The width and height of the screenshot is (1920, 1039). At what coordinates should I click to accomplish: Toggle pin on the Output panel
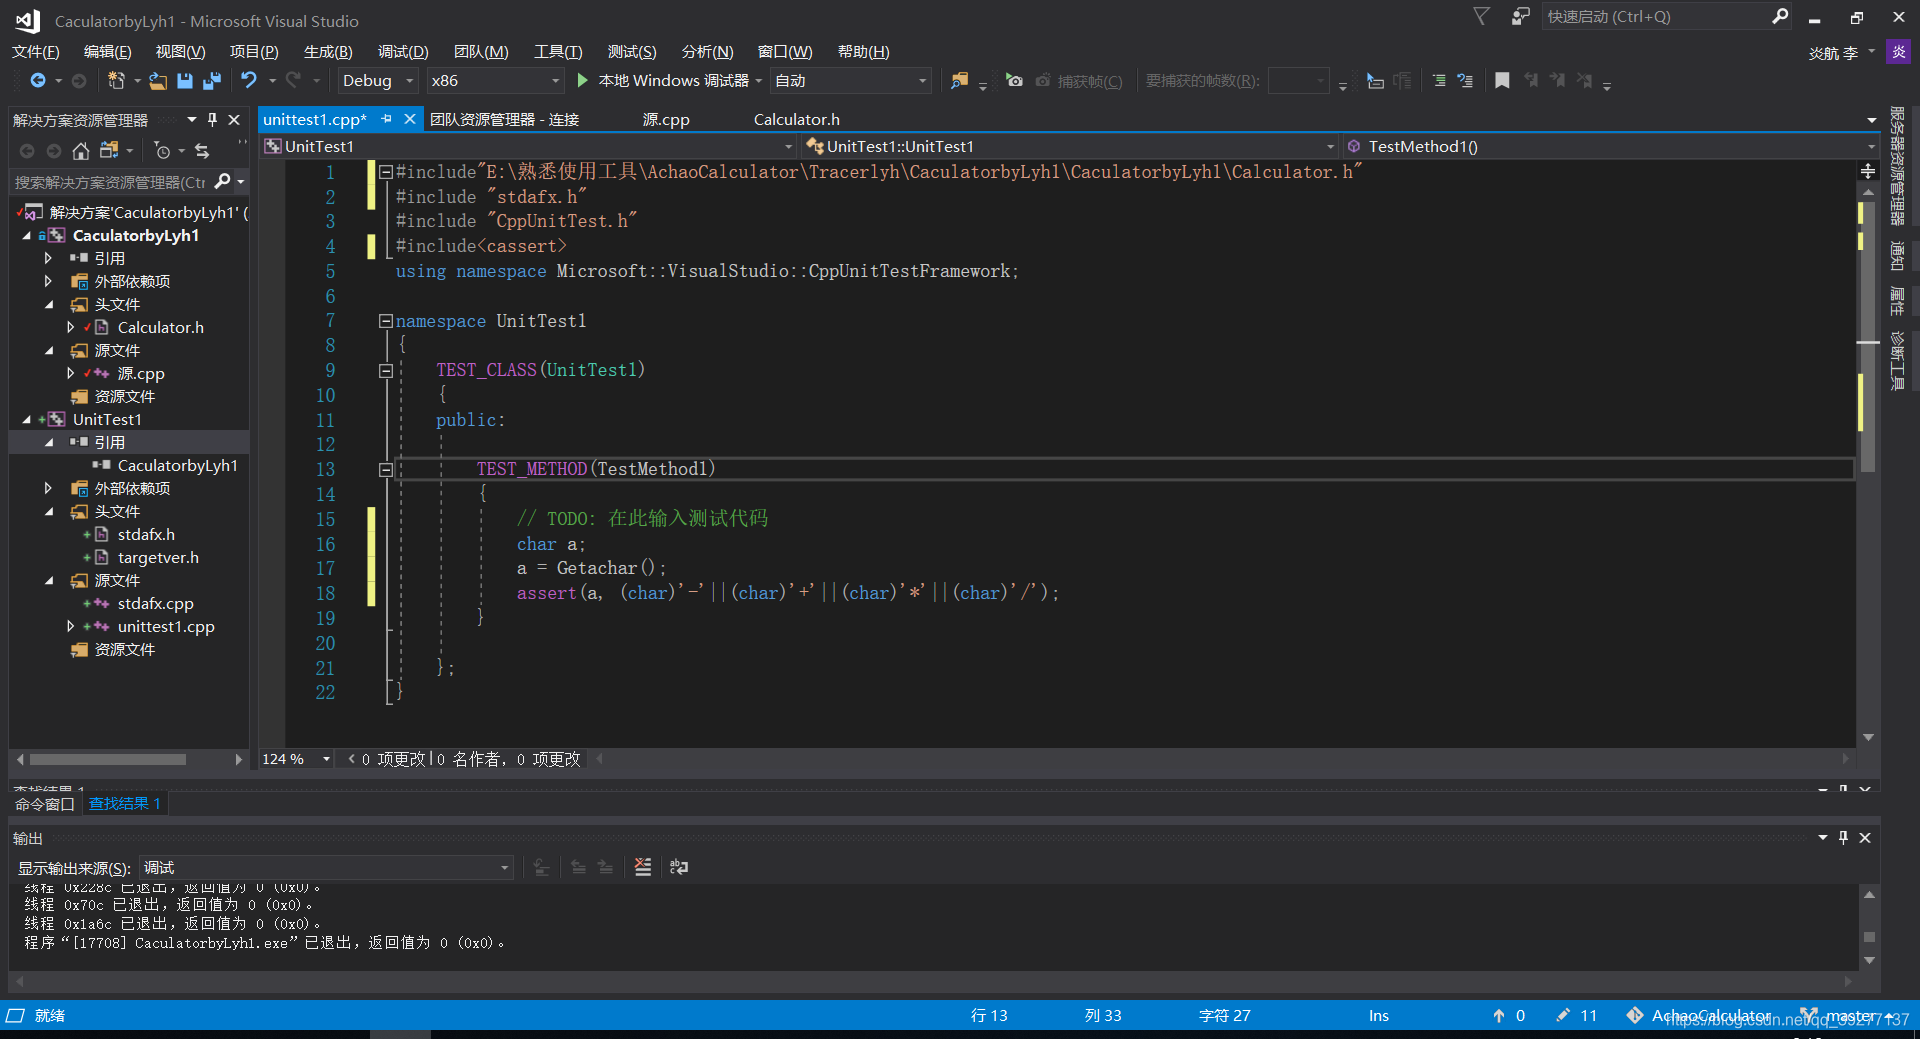click(x=1844, y=837)
